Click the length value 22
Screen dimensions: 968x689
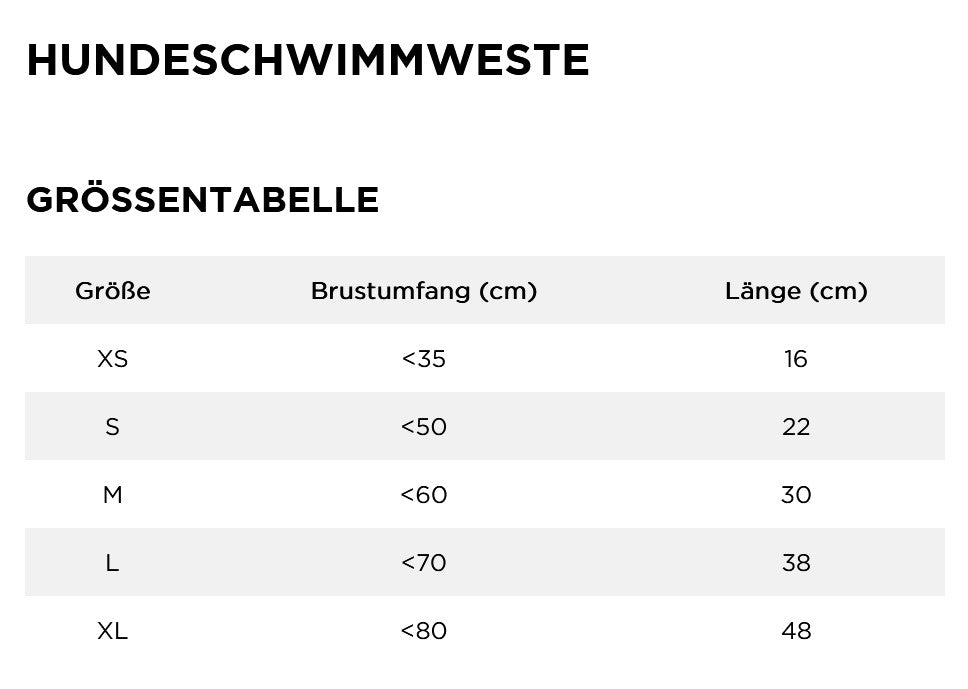(x=796, y=427)
